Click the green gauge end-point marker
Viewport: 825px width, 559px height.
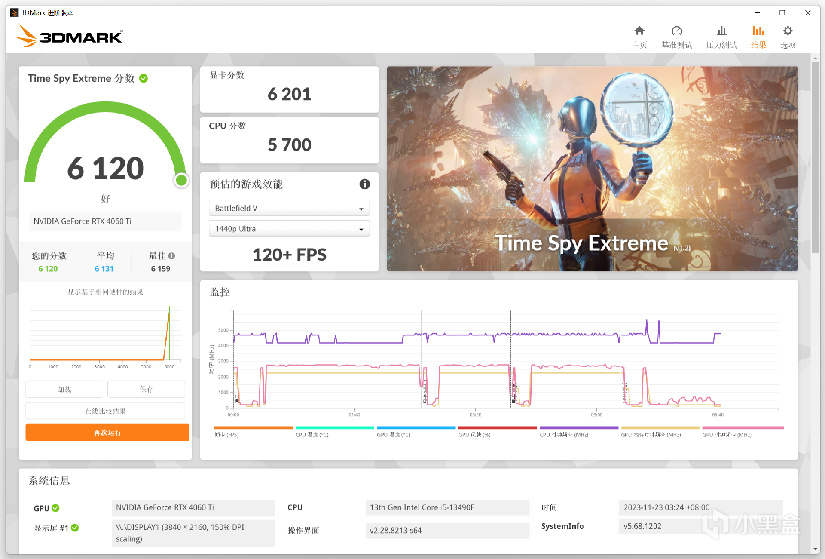point(182,181)
